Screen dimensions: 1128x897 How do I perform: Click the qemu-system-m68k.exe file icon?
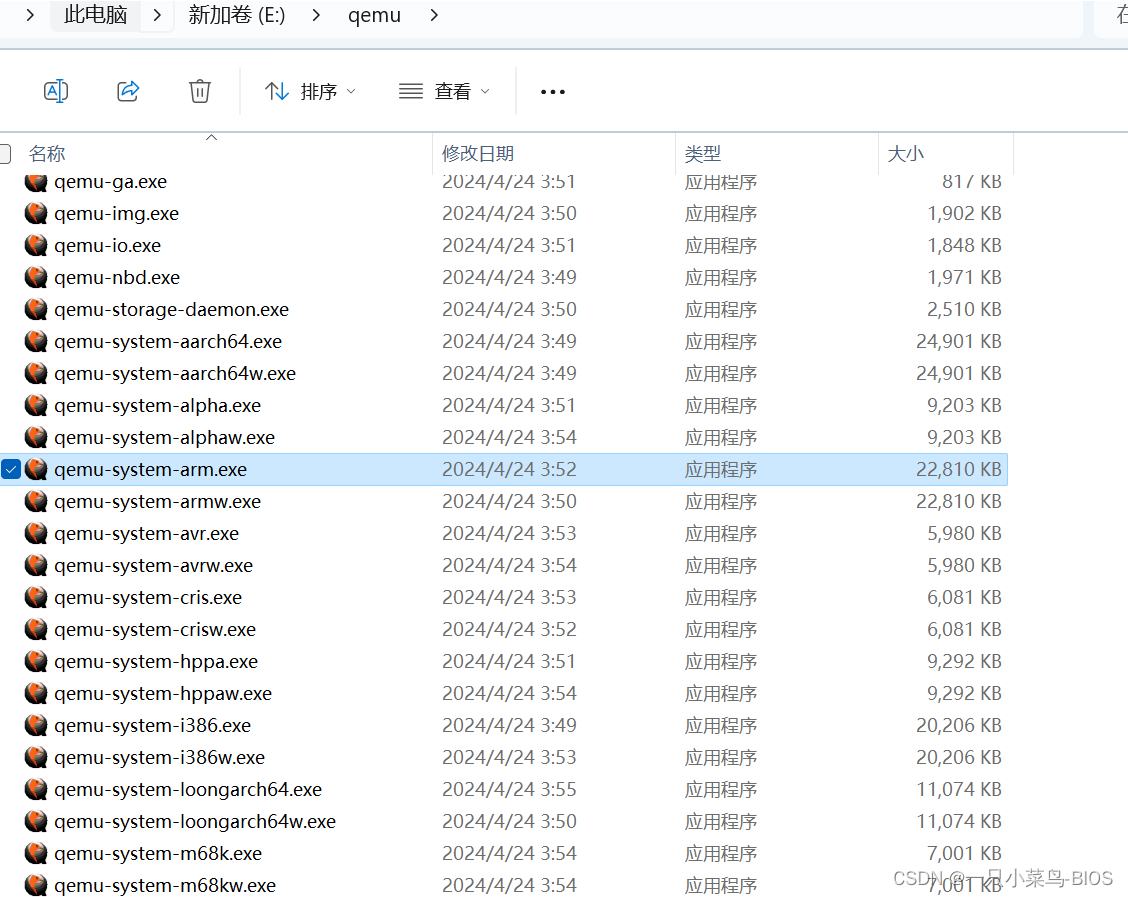coord(36,854)
